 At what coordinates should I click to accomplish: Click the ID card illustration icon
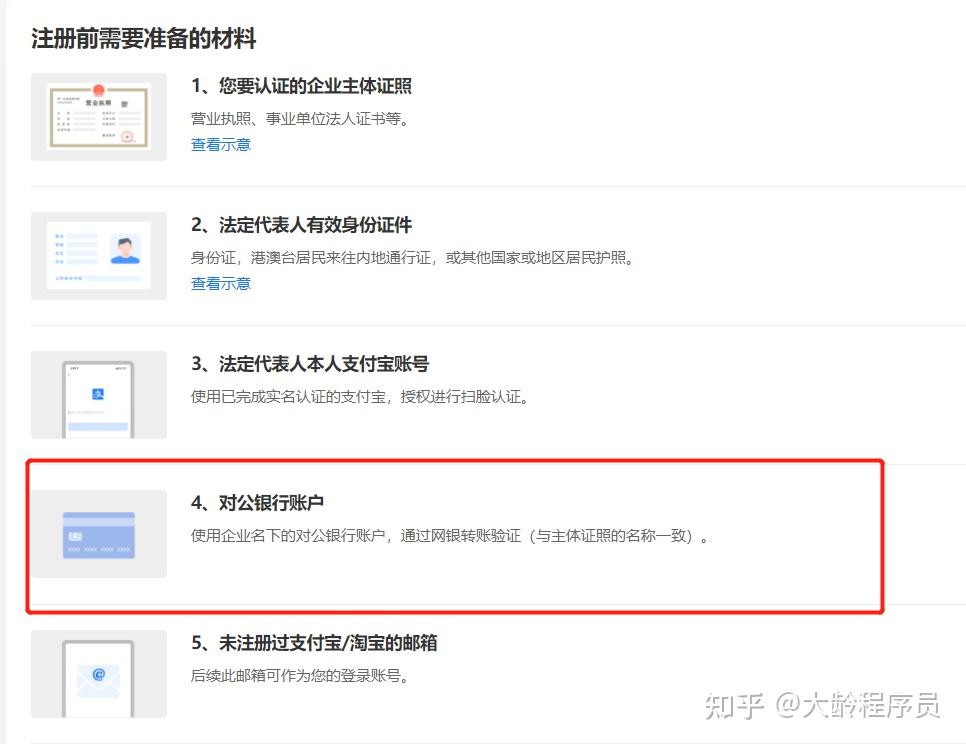(x=98, y=255)
